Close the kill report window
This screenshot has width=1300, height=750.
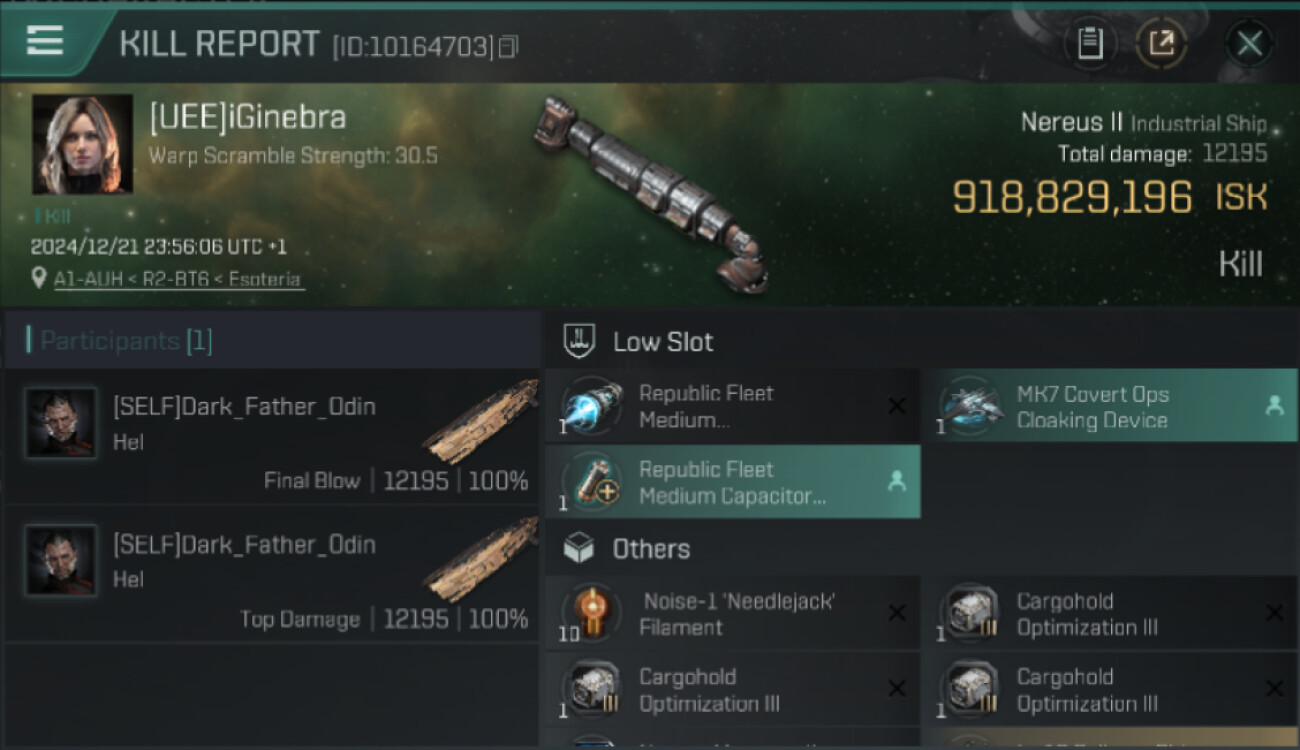[x=1249, y=43]
